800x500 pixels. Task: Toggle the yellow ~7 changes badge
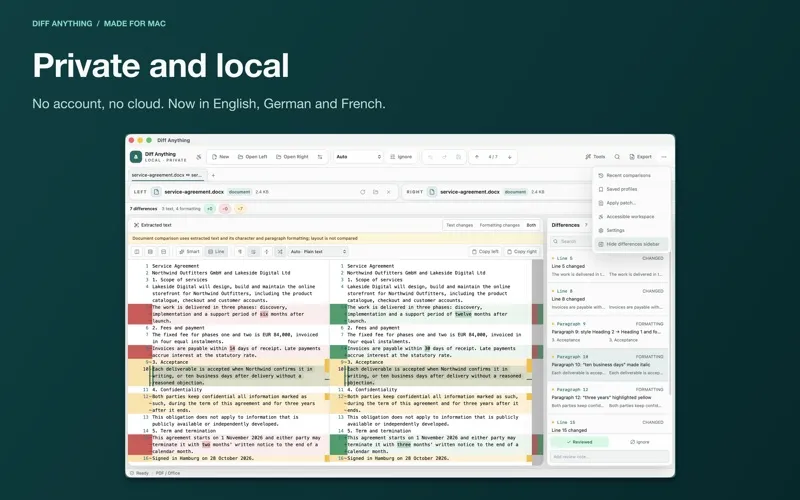click(x=240, y=209)
